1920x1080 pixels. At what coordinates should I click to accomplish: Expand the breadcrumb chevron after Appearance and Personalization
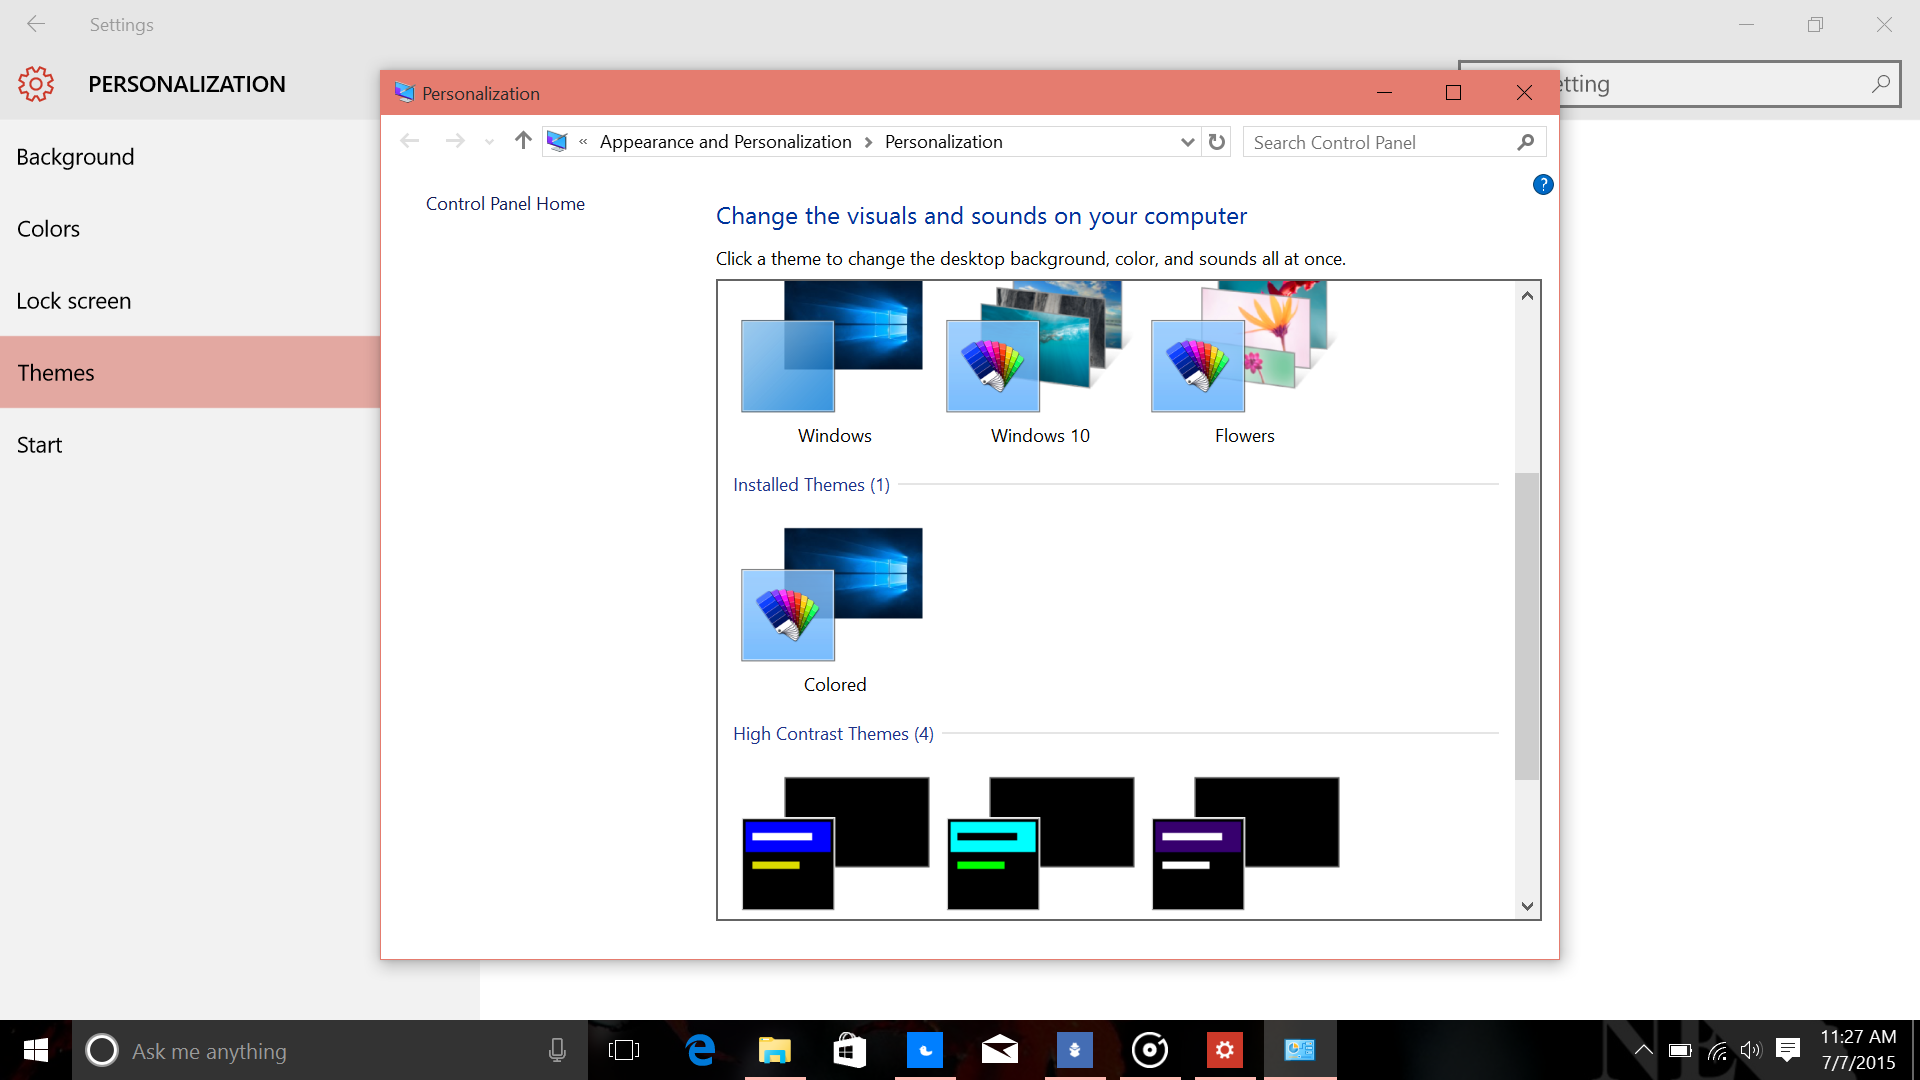point(868,142)
